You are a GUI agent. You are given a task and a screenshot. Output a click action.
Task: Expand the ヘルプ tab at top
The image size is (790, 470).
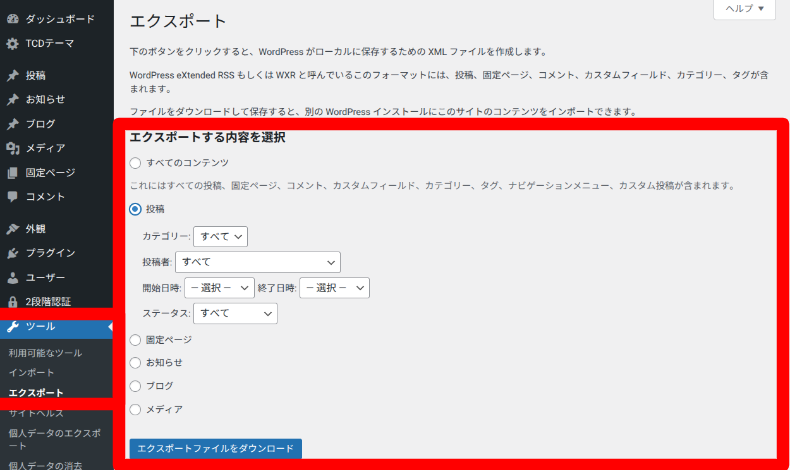[744, 9]
